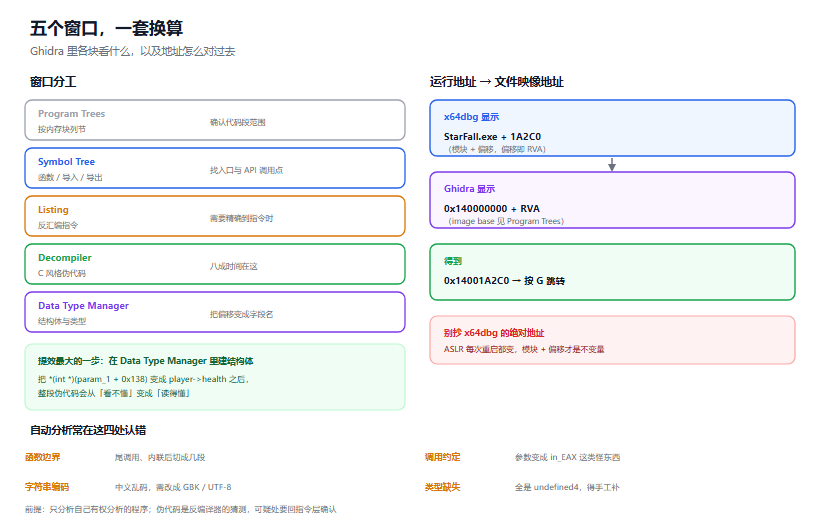Click the text "函数 / 导入 / 导出"

tap(70, 177)
